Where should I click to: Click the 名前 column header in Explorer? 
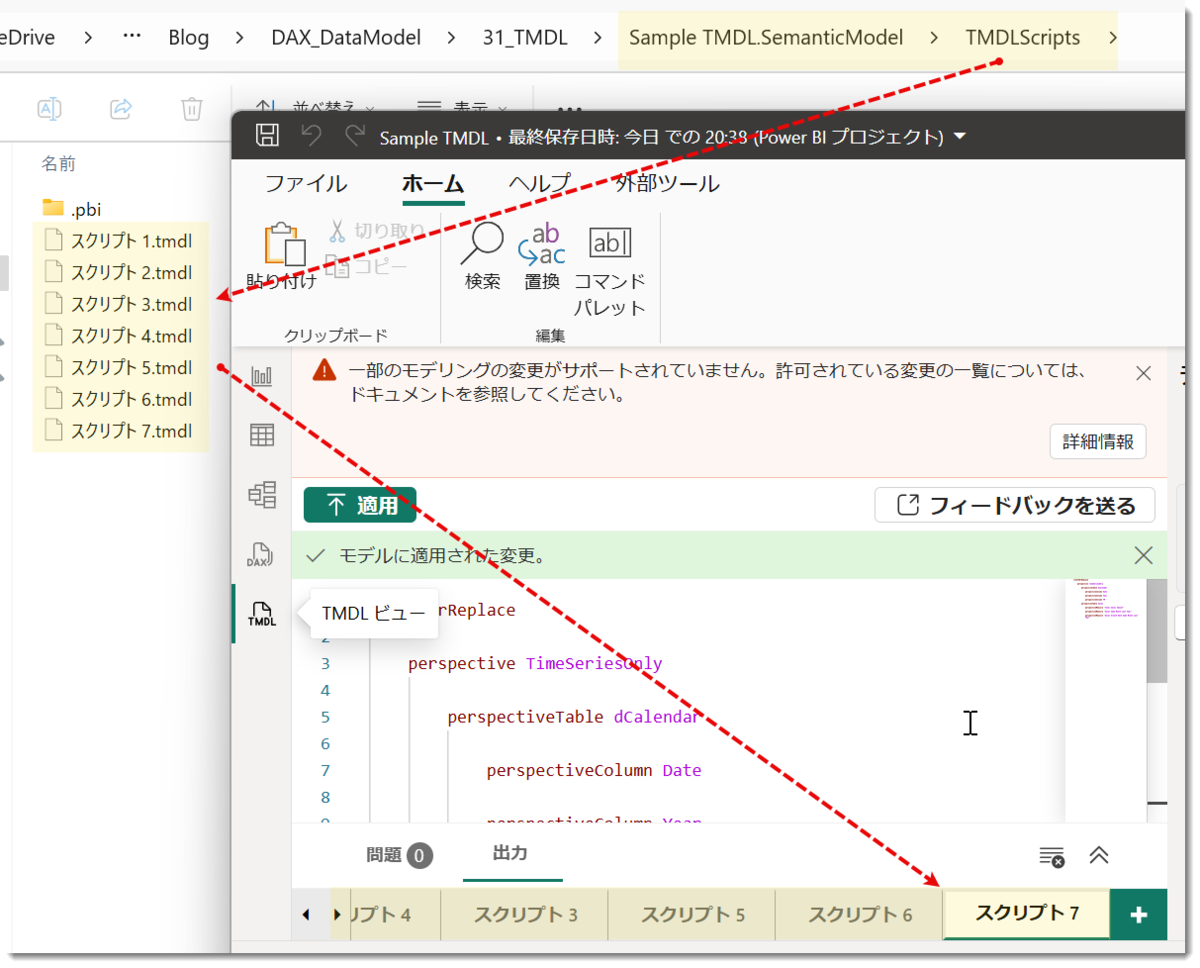click(x=58, y=163)
